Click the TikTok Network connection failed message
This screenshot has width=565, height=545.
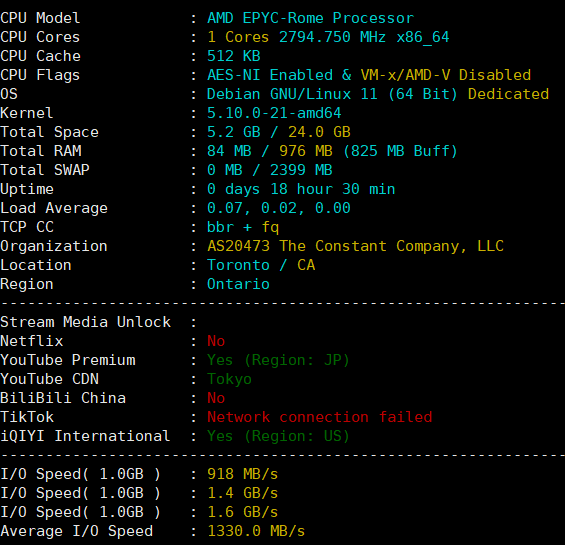point(320,417)
